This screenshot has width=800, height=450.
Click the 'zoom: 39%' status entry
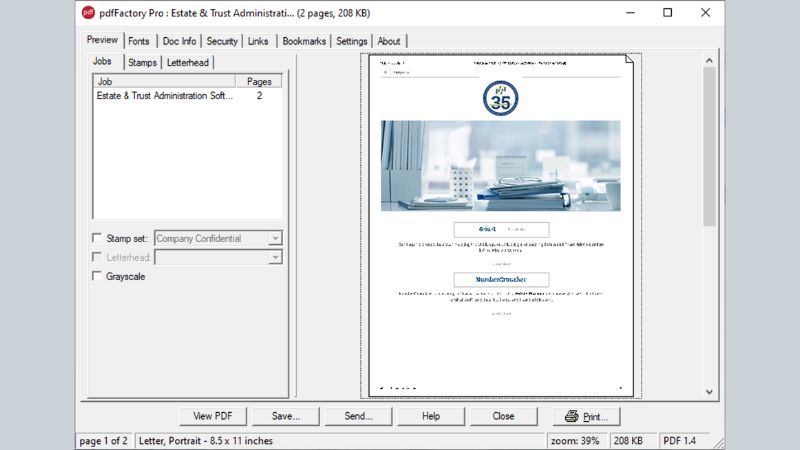click(x=576, y=441)
